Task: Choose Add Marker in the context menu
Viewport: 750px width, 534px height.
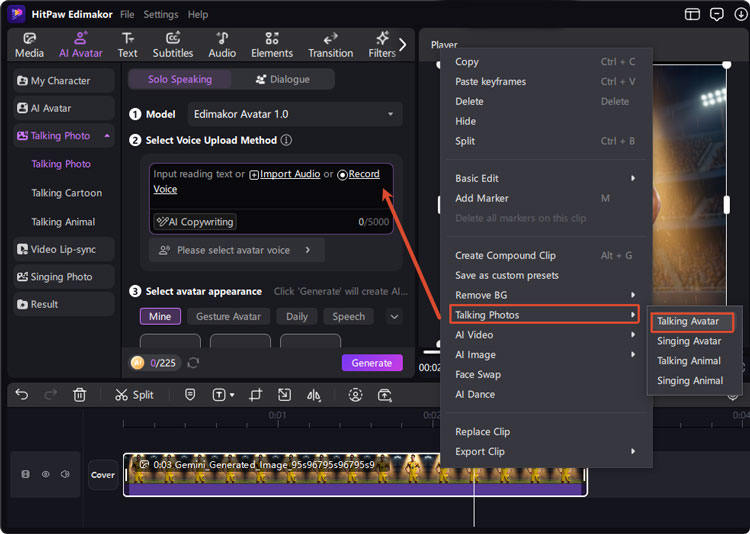Action: [x=545, y=198]
